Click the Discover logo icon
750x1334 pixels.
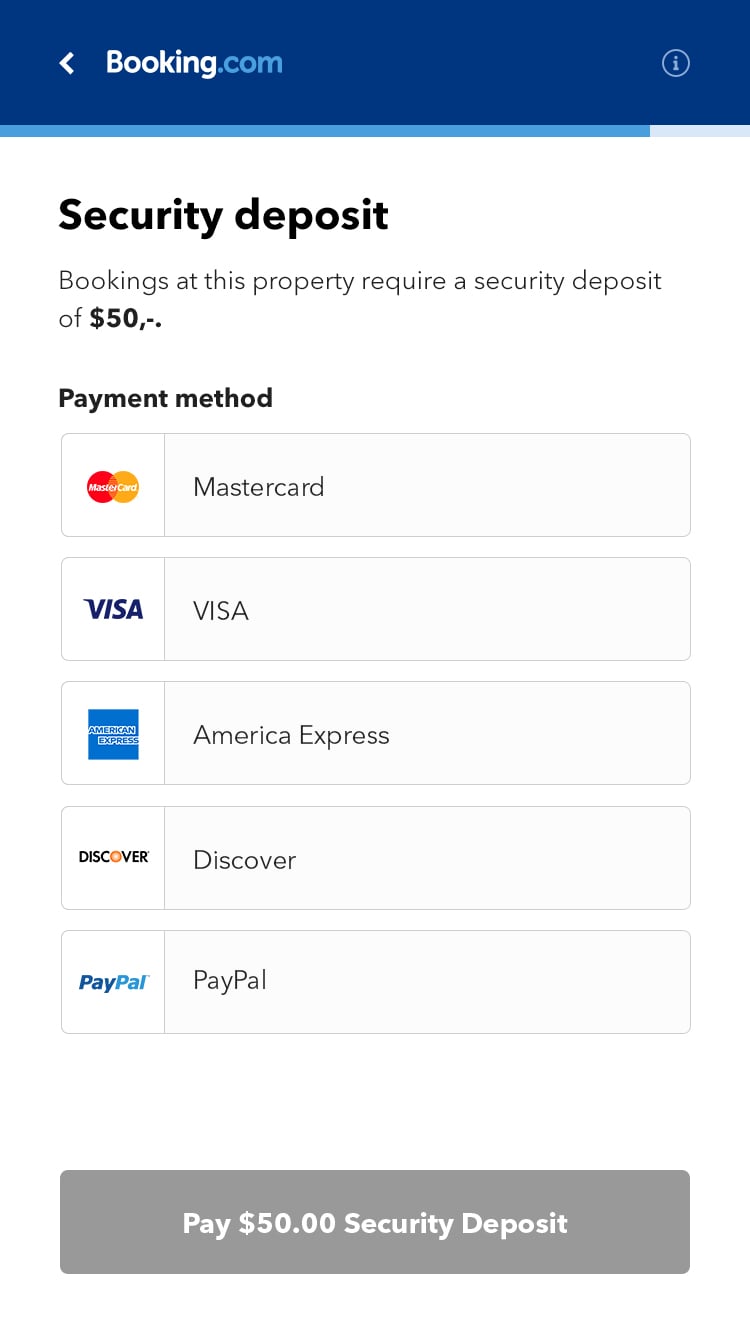[x=113, y=857]
